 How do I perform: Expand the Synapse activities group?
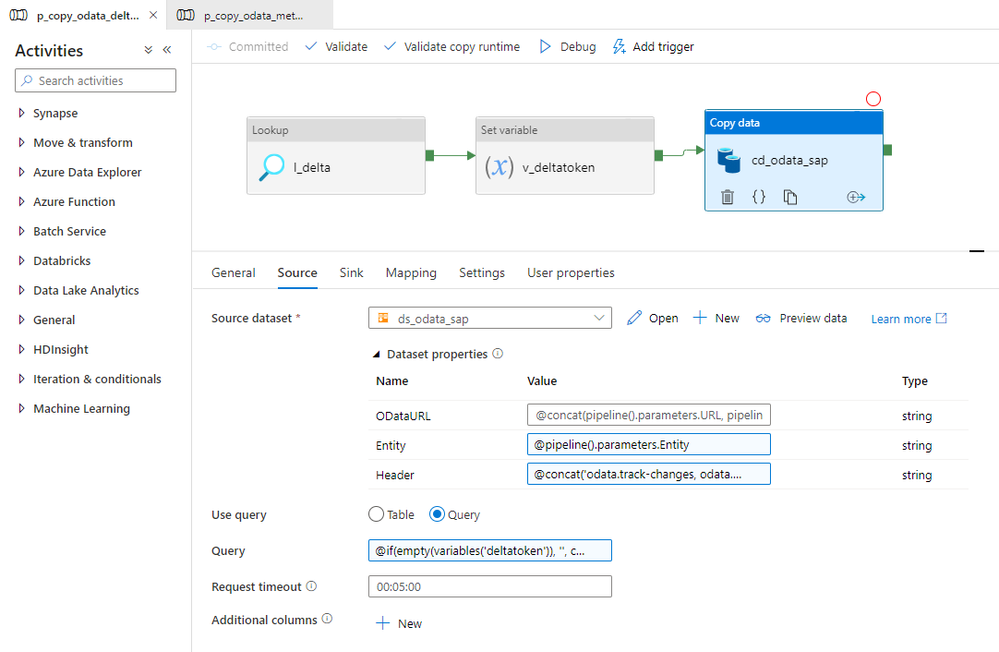point(21,113)
